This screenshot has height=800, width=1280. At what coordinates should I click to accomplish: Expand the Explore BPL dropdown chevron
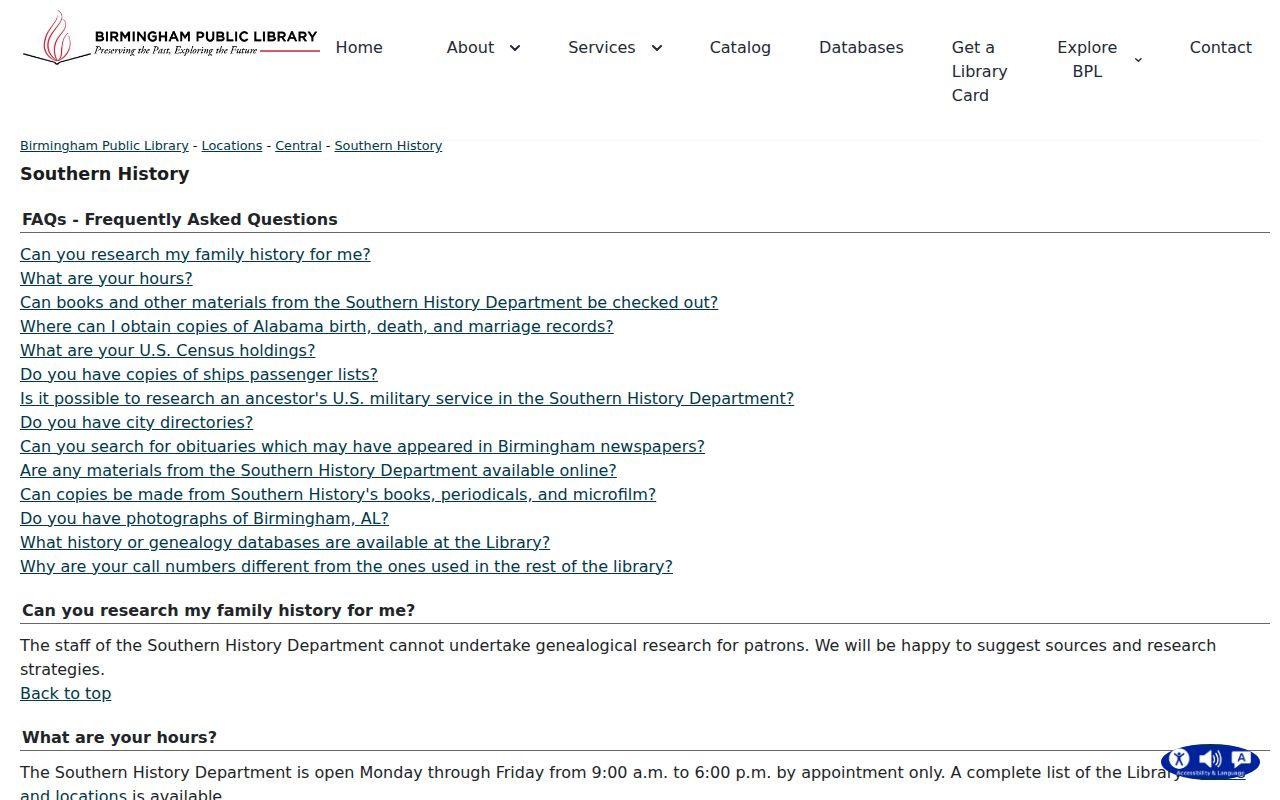click(1138, 60)
